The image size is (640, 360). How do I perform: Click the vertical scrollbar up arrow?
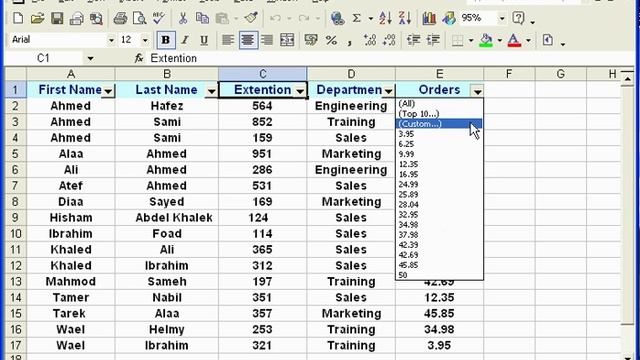click(627, 78)
